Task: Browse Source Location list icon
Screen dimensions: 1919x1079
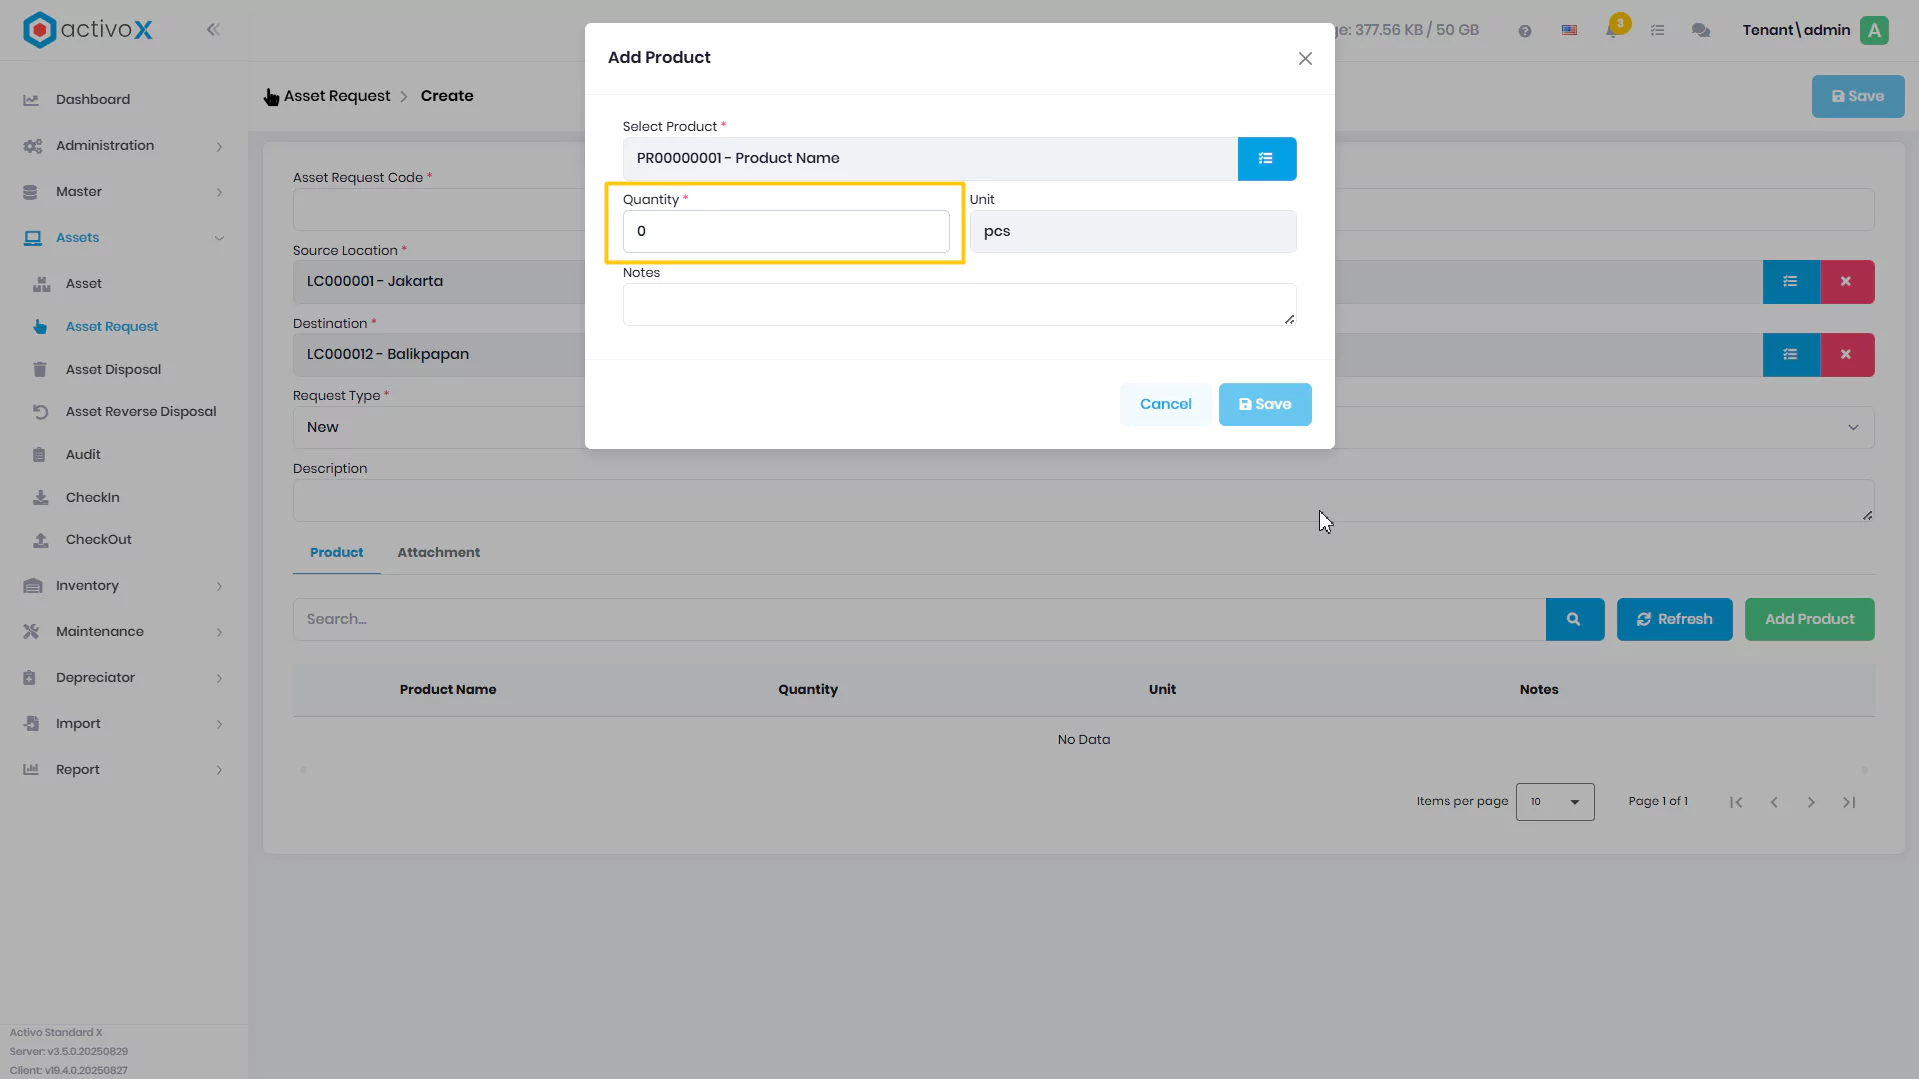Action: pyautogui.click(x=1790, y=282)
